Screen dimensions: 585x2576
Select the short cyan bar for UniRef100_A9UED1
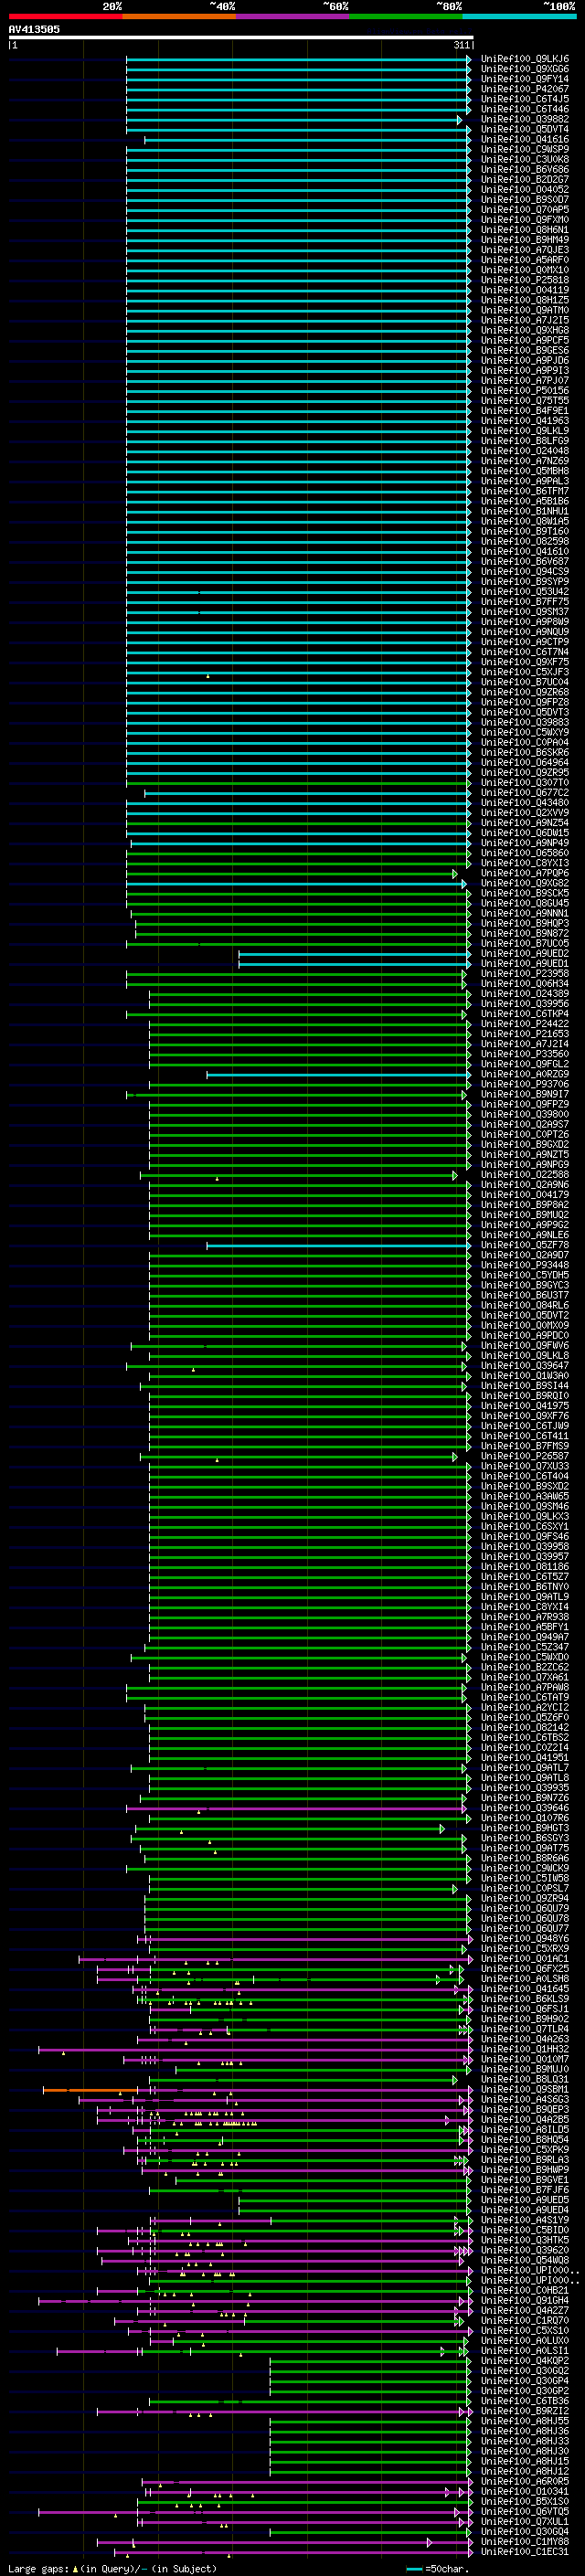pyautogui.click(x=354, y=964)
